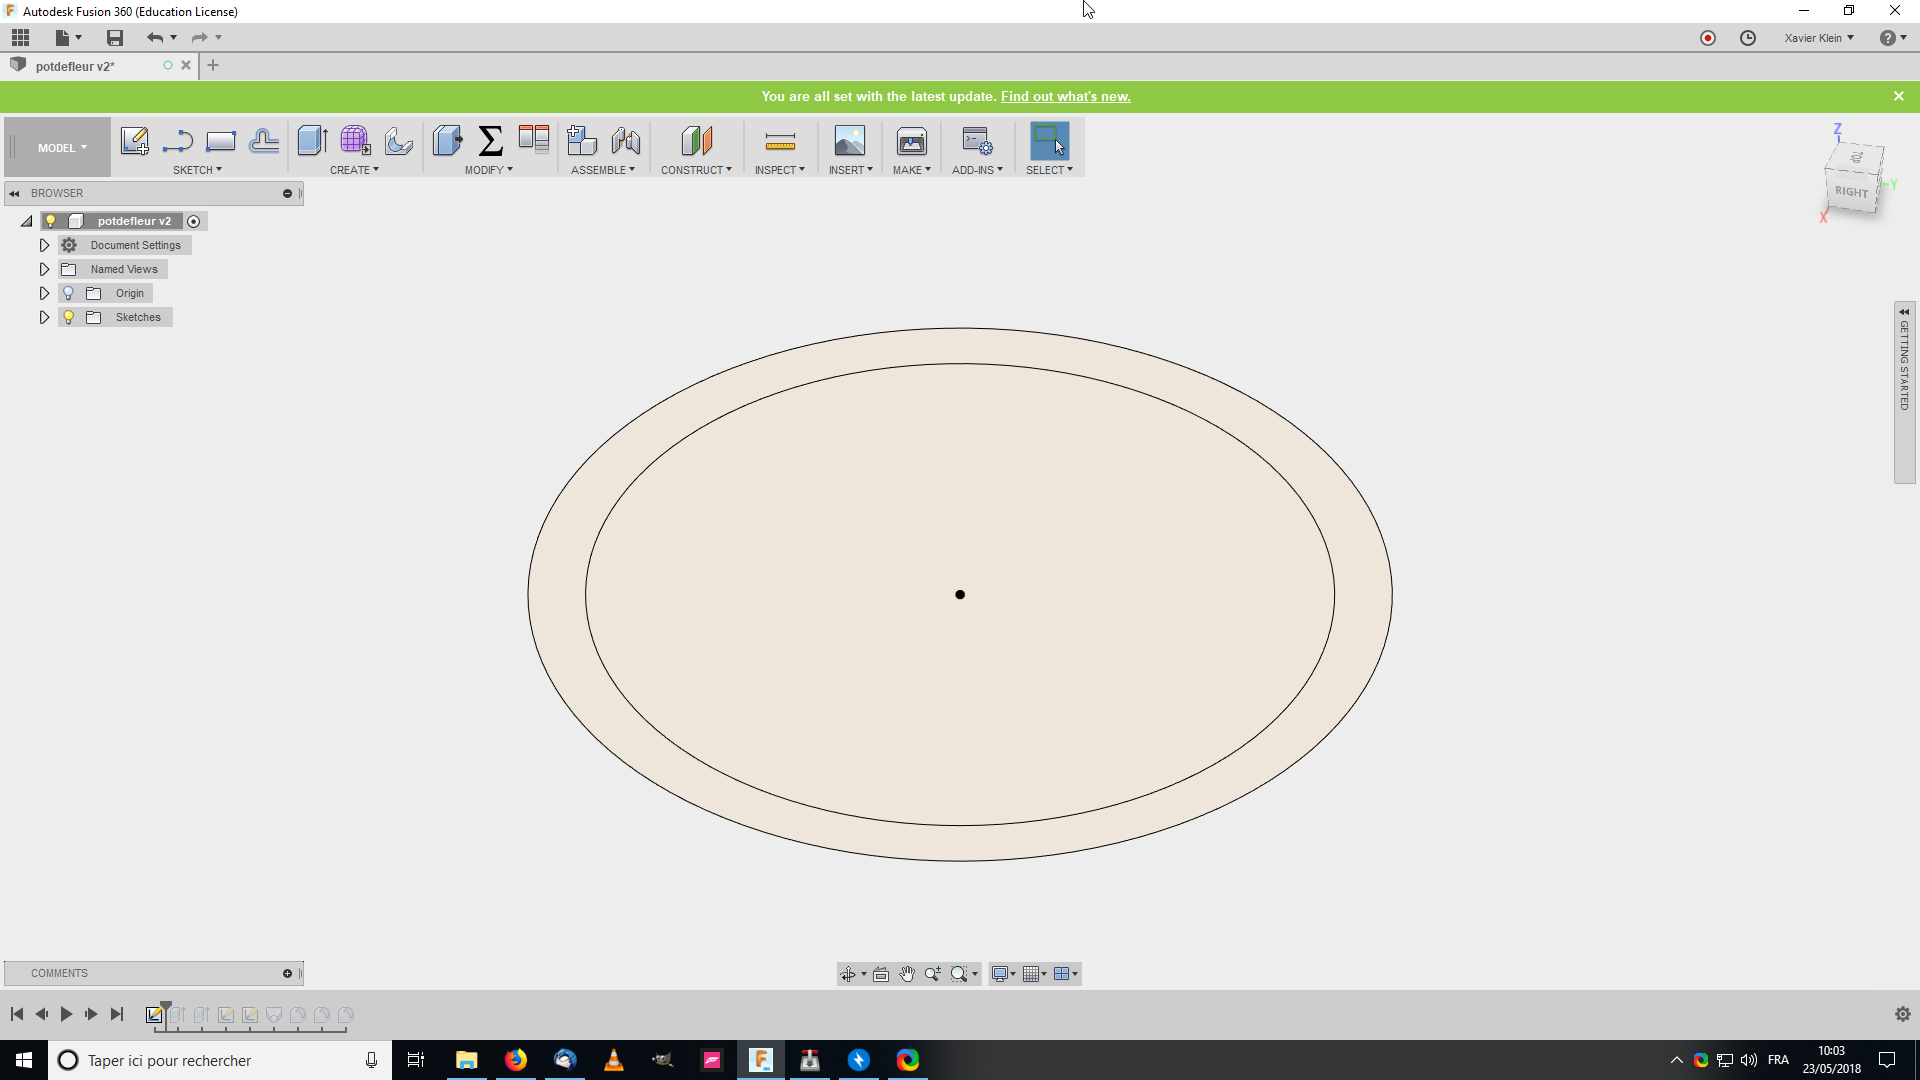The height and width of the screenshot is (1080, 1920).
Task: Expand the Origin folder
Action: click(x=44, y=293)
